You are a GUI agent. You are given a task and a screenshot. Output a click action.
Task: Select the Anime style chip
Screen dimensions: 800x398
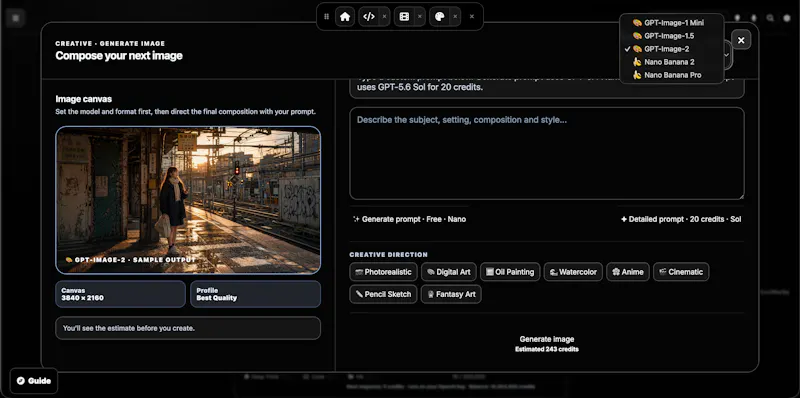(628, 272)
